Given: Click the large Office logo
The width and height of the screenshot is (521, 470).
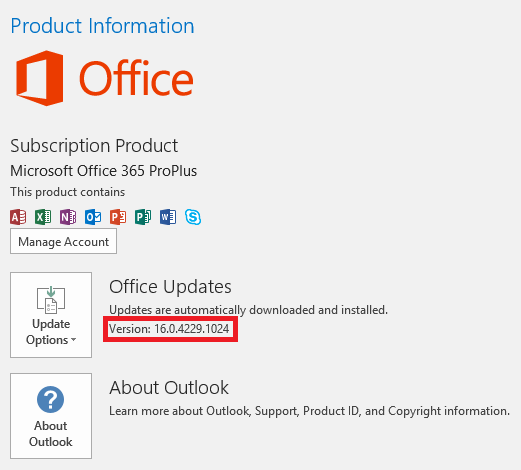Looking at the screenshot, I should point(105,78).
